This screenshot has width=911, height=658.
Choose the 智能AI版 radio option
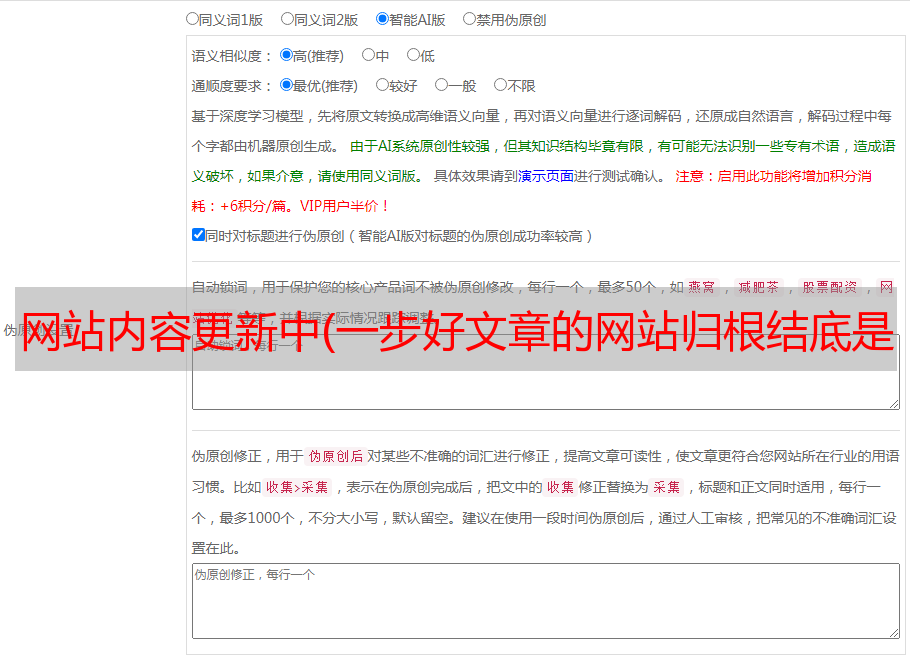click(382, 19)
